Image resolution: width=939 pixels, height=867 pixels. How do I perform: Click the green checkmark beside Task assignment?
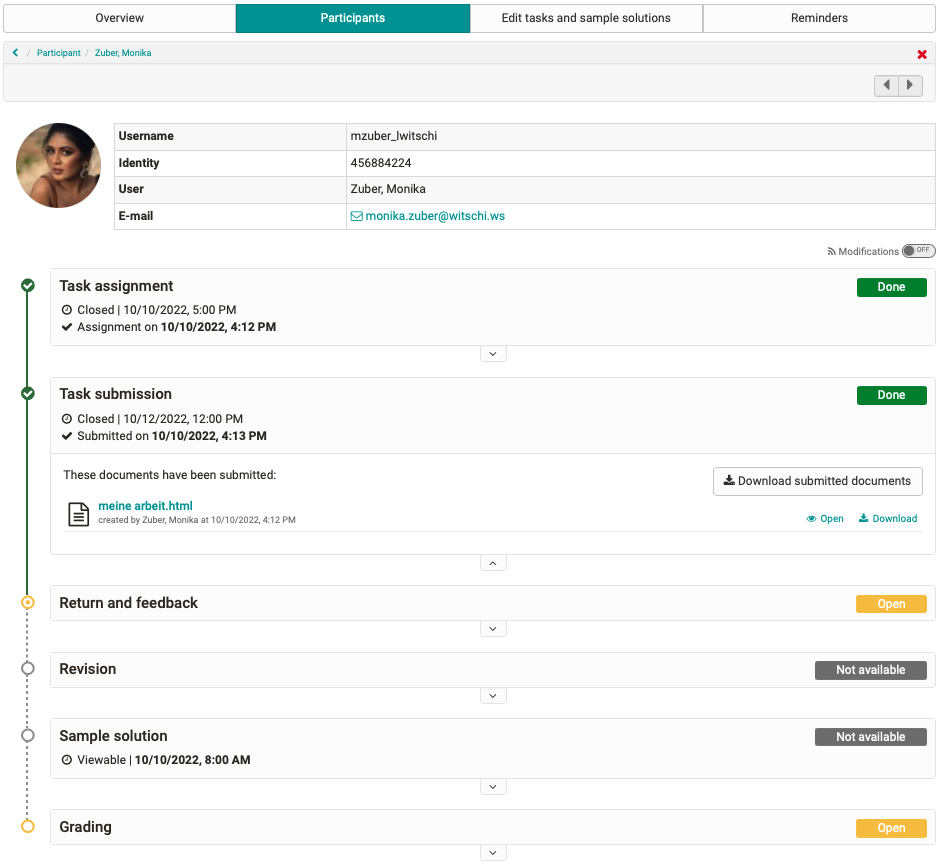pyautogui.click(x=28, y=286)
